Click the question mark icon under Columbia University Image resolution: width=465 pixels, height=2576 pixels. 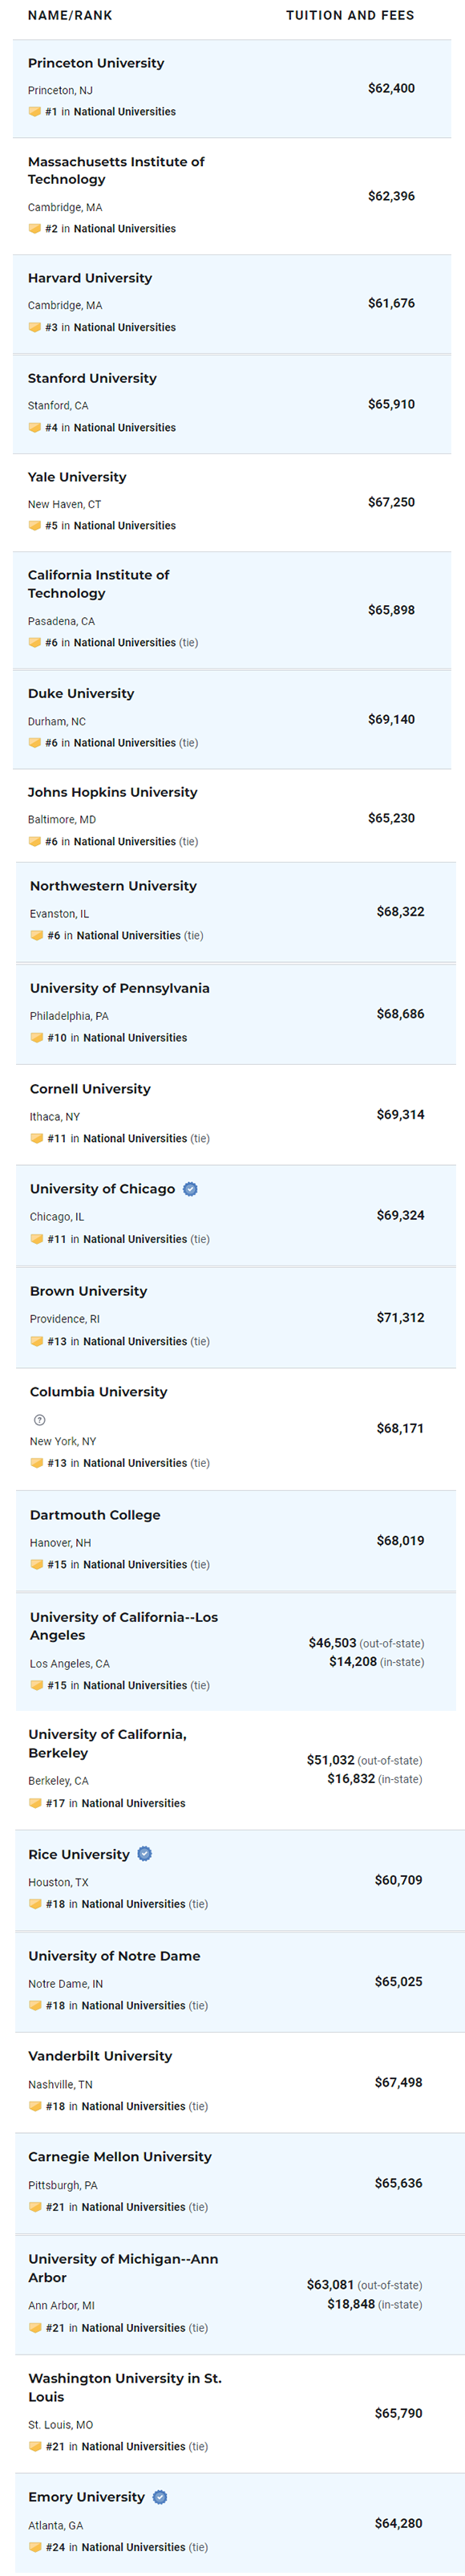[39, 1420]
